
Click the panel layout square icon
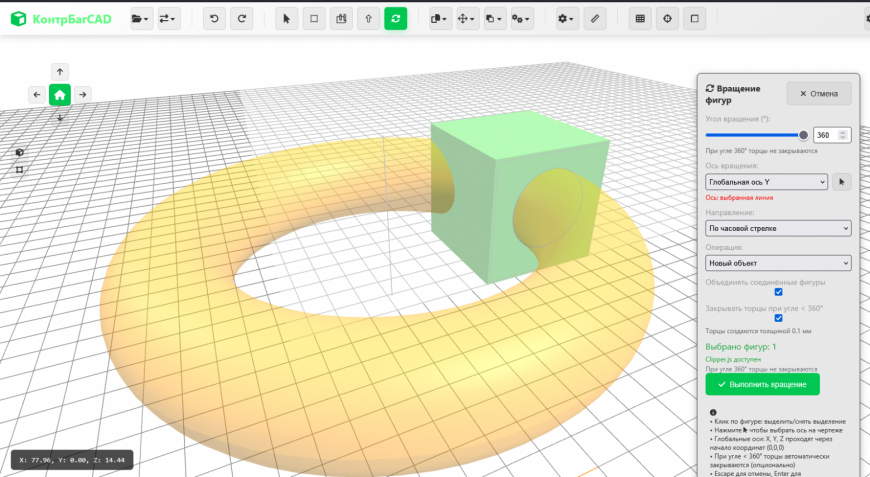(x=695, y=19)
